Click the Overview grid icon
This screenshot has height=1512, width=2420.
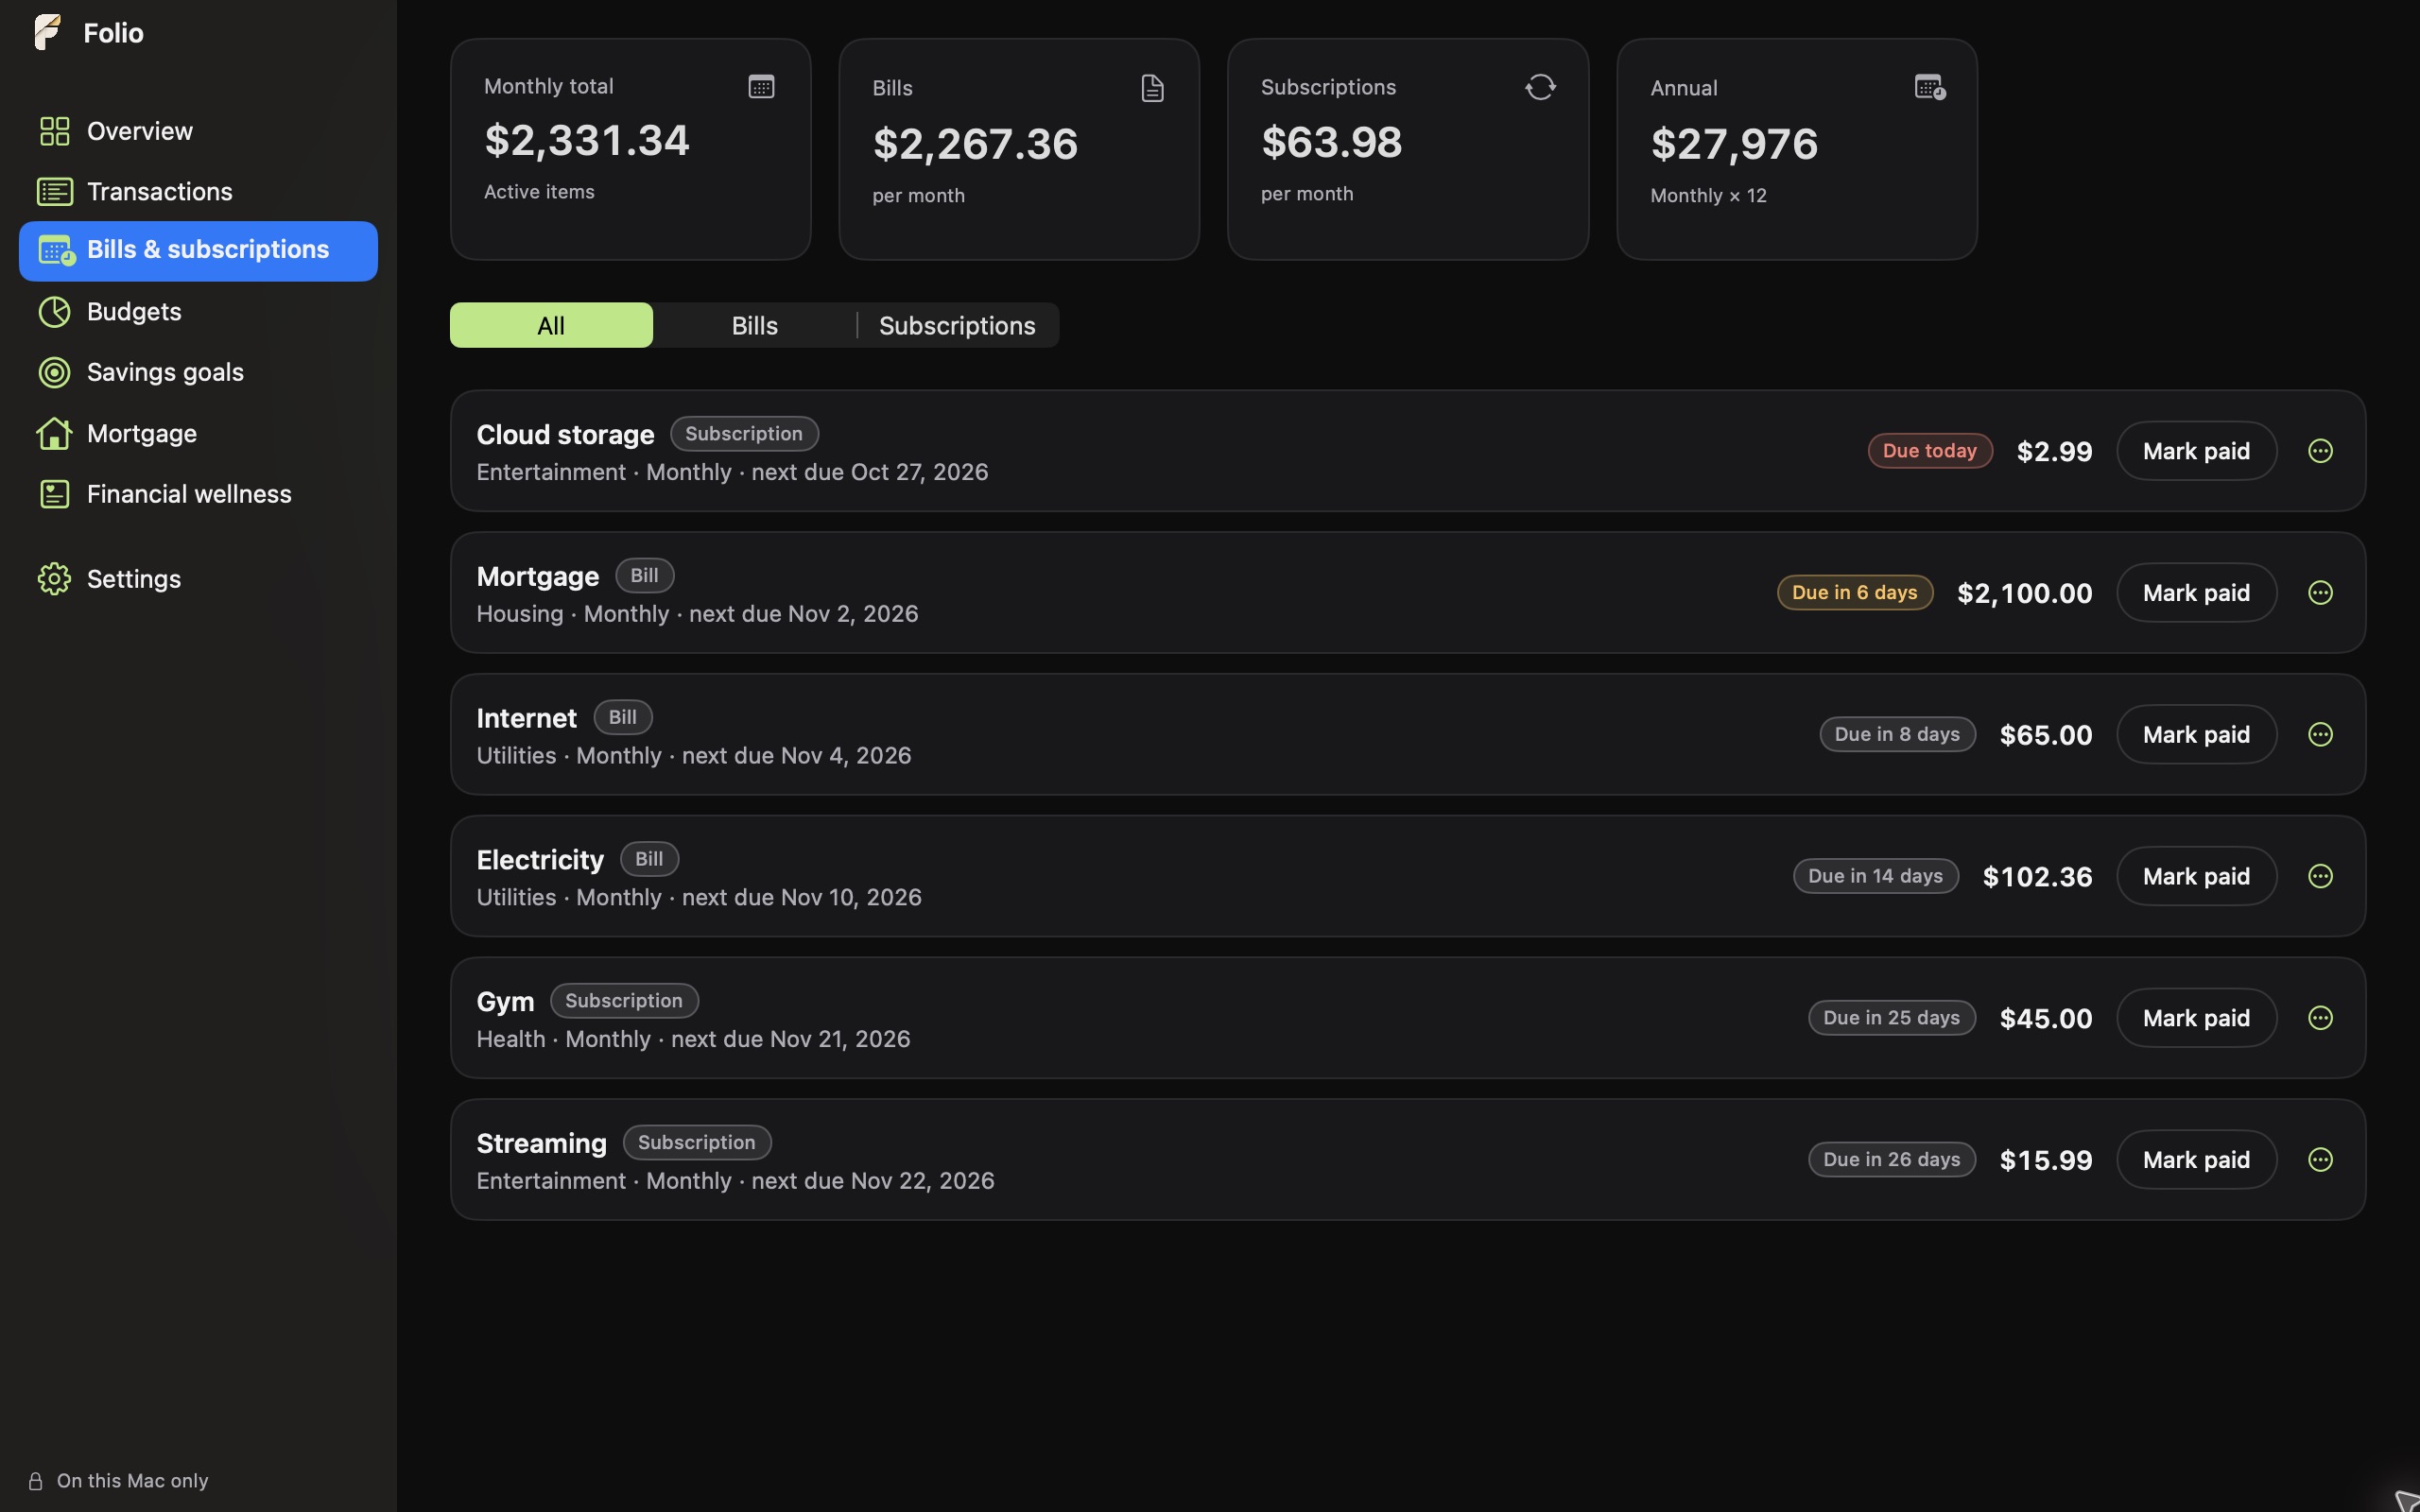click(54, 131)
